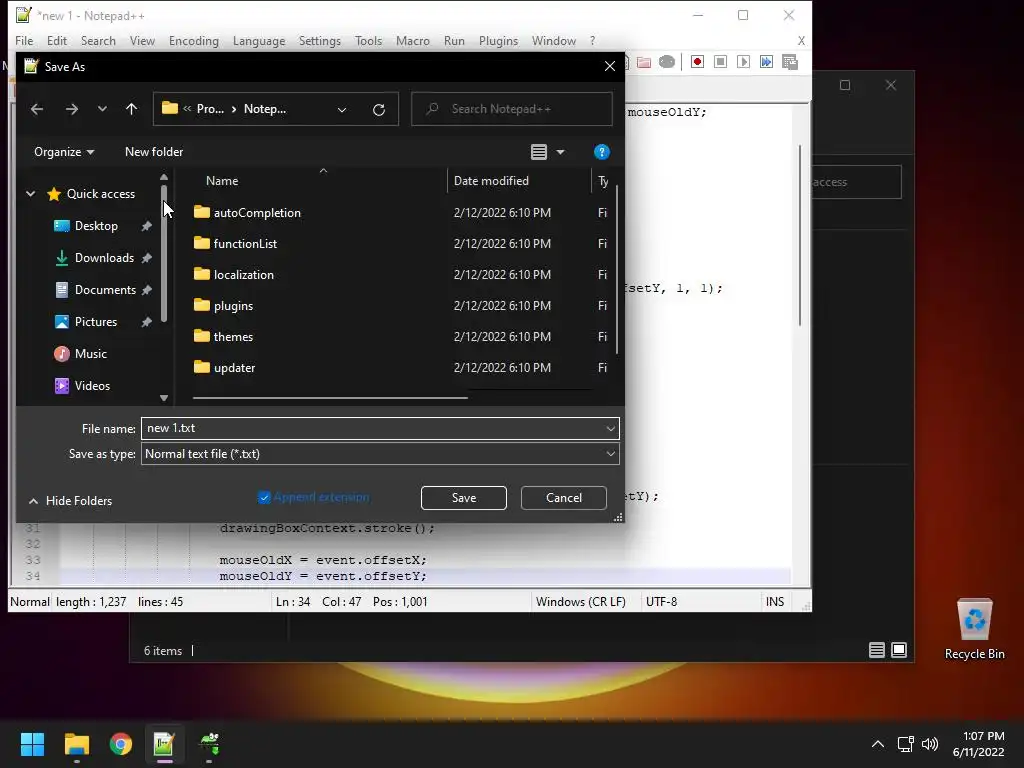Sort files by Name column header

pos(222,181)
